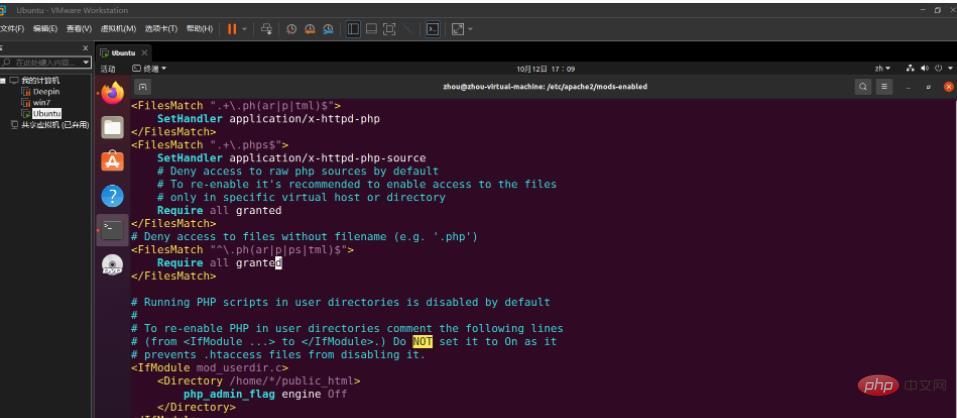957x418 pixels.
Task: Open Firefox from the Ubuntu dock
Action: (x=112, y=93)
